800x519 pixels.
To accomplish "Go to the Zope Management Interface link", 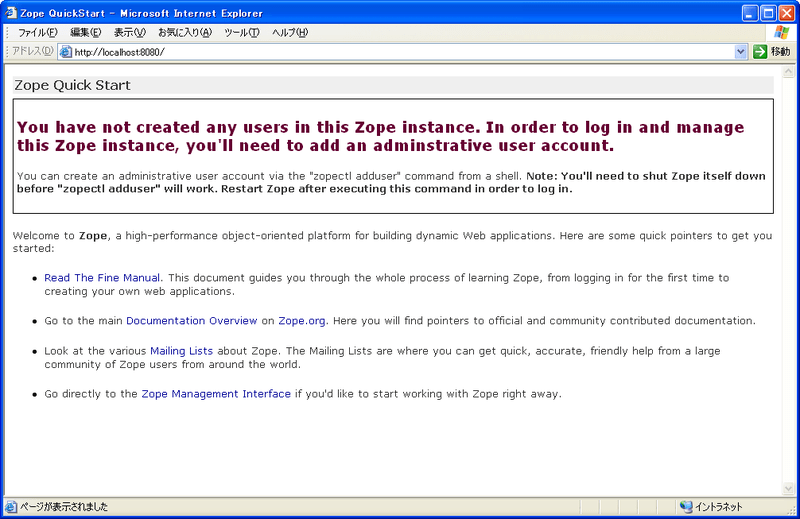I will tap(216, 394).
